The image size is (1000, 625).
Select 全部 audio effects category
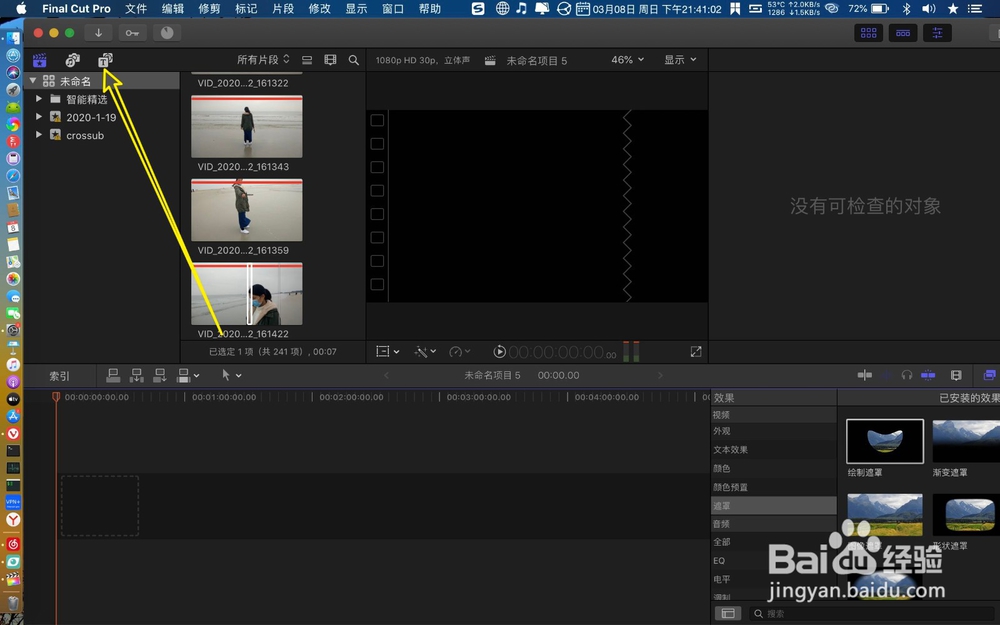coord(774,542)
